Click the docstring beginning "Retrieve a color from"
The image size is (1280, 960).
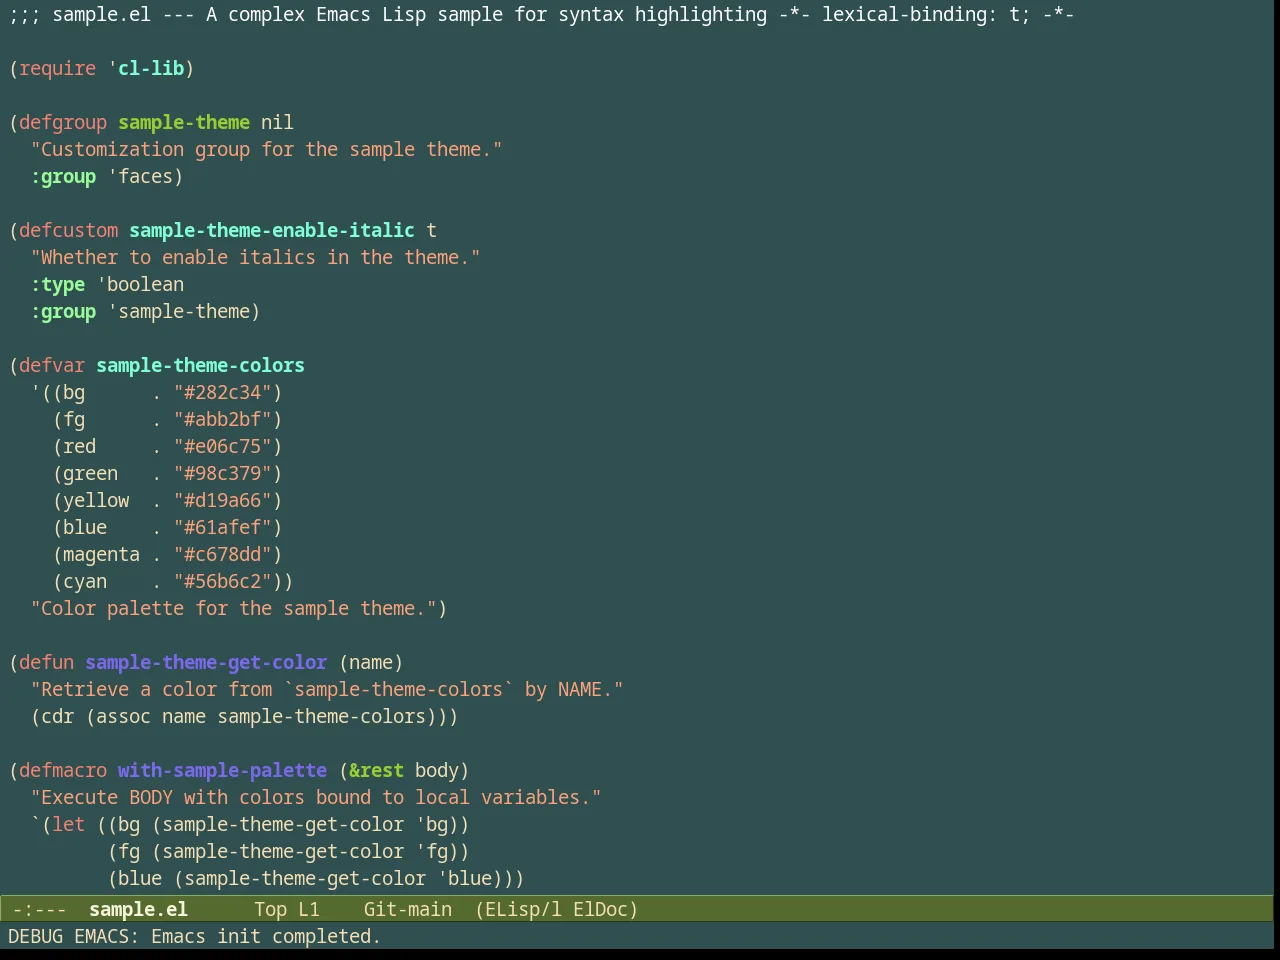(327, 689)
